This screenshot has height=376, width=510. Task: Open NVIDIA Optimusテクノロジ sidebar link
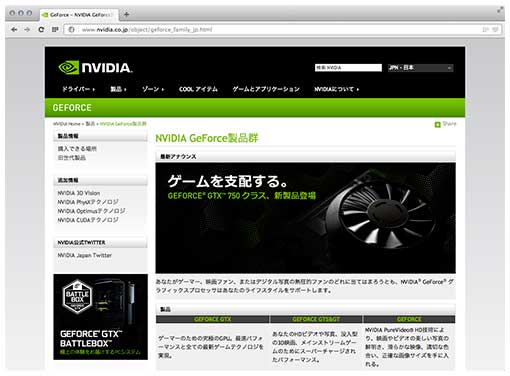click(x=92, y=211)
